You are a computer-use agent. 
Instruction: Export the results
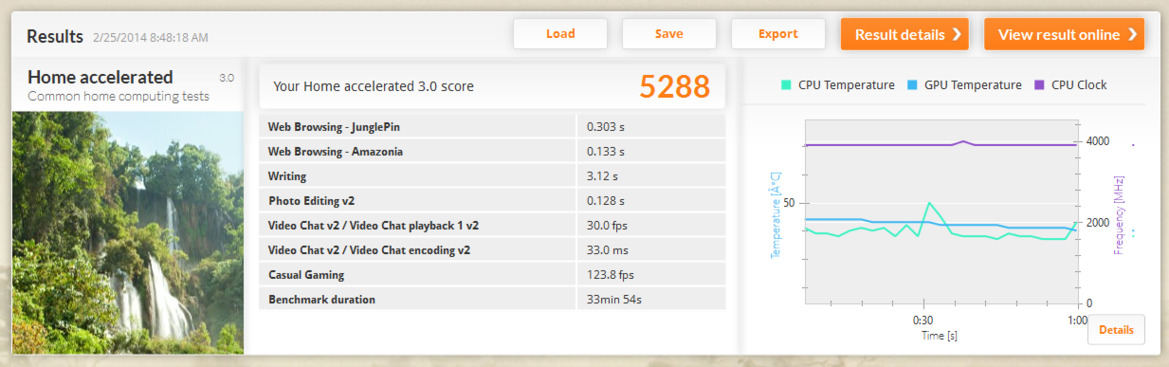coord(778,34)
